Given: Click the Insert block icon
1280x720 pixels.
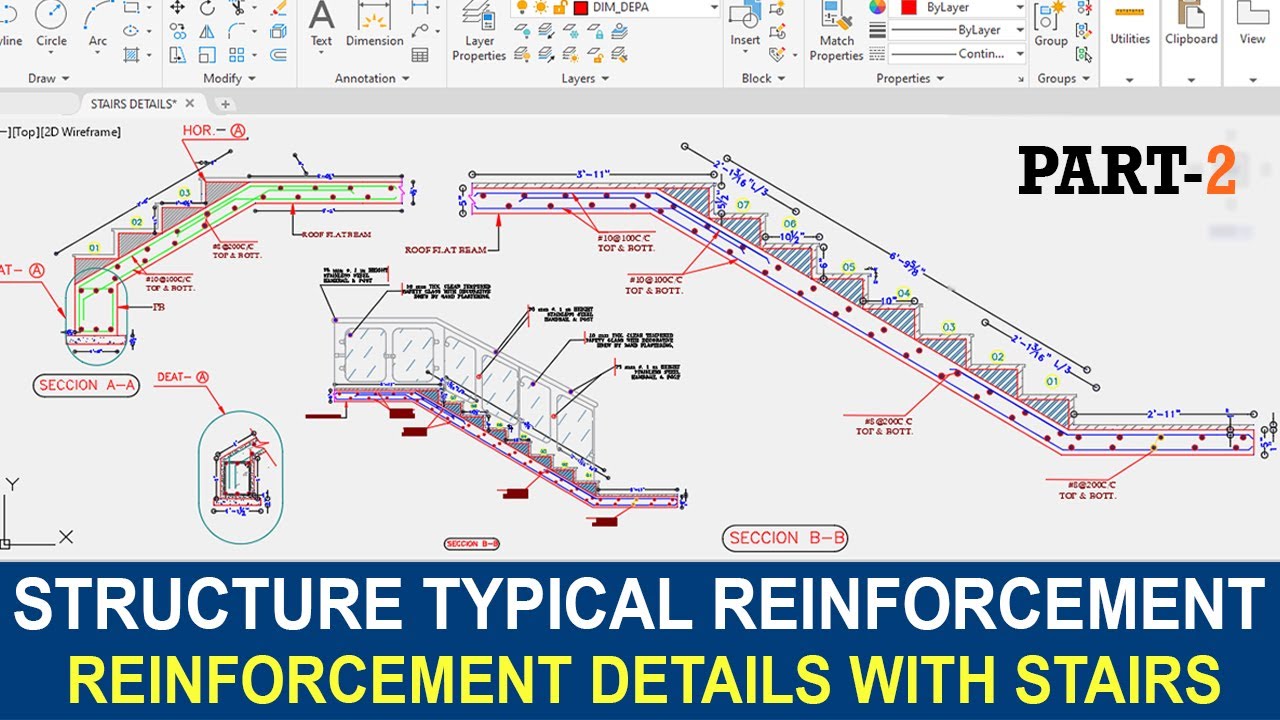Looking at the screenshot, I should pos(745,24).
